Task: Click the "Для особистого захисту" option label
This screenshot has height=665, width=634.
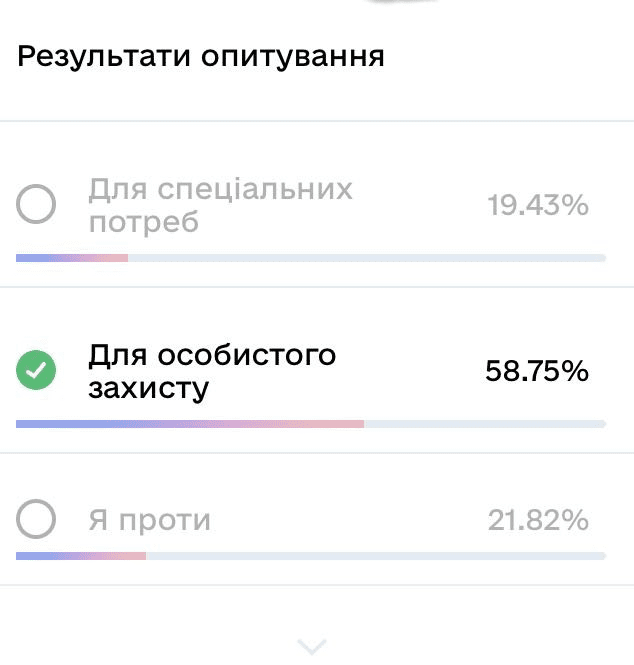Action: point(212,372)
